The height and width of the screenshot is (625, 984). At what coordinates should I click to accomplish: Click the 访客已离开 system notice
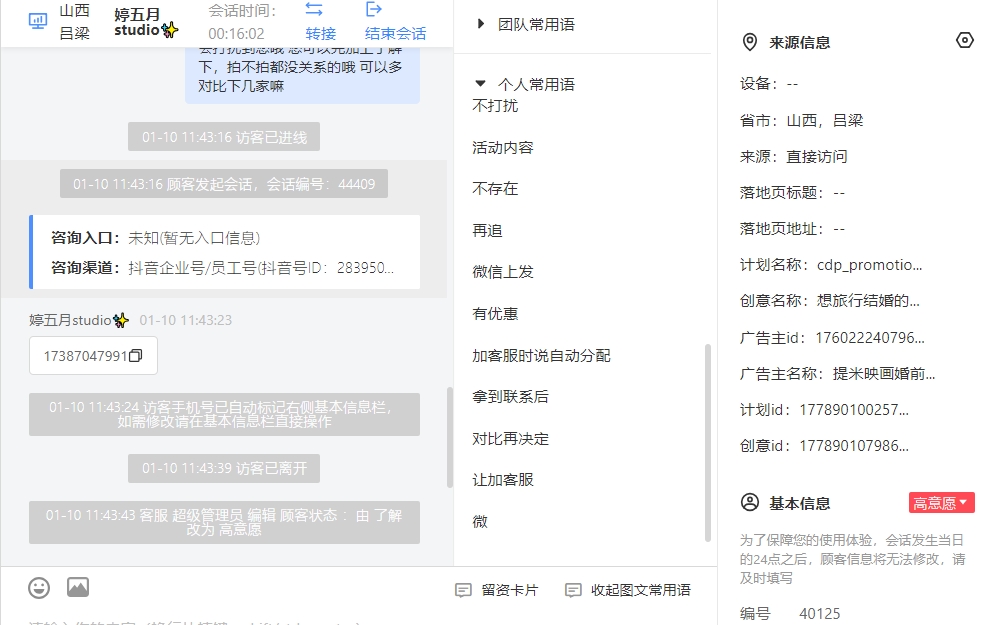coord(224,468)
